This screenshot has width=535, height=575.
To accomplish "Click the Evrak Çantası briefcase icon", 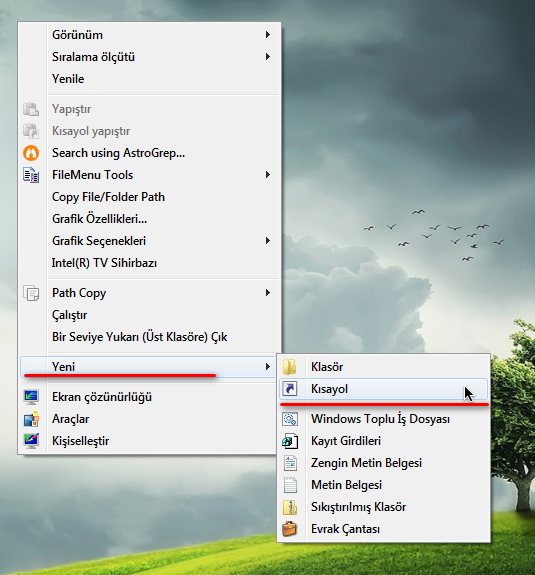I will [290, 529].
